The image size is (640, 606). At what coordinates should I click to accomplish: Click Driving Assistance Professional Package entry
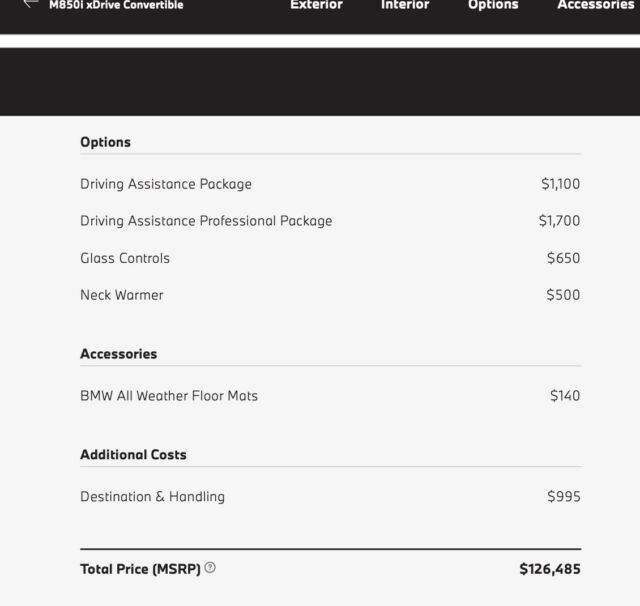point(206,221)
